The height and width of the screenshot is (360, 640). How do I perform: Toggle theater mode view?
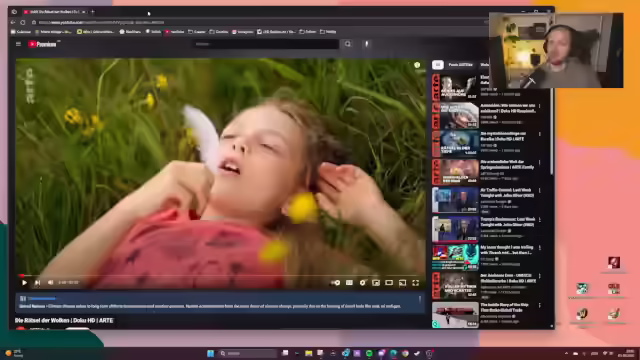pos(389,282)
